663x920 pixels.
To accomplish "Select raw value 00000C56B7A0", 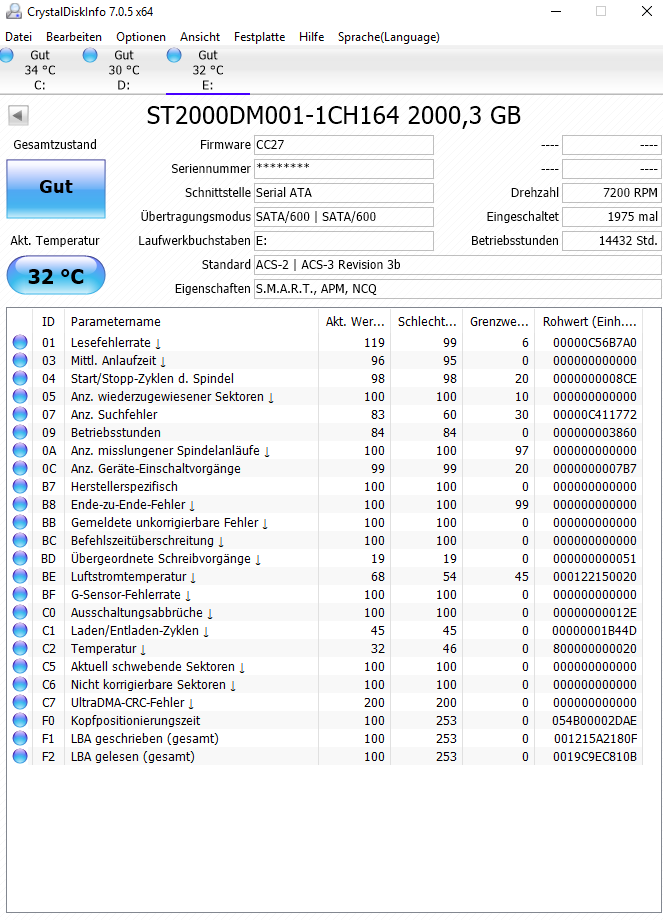I will click(594, 343).
